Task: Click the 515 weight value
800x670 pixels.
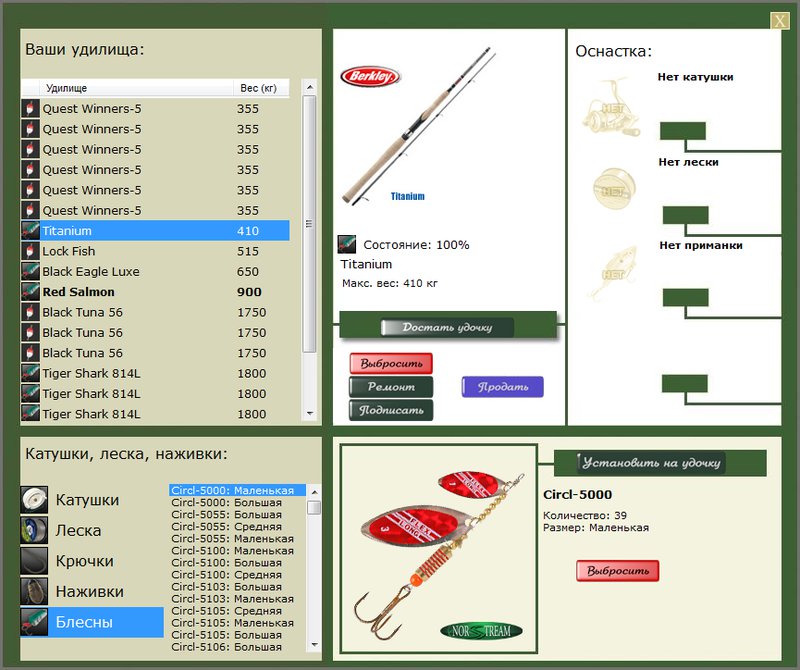Action: [x=247, y=251]
